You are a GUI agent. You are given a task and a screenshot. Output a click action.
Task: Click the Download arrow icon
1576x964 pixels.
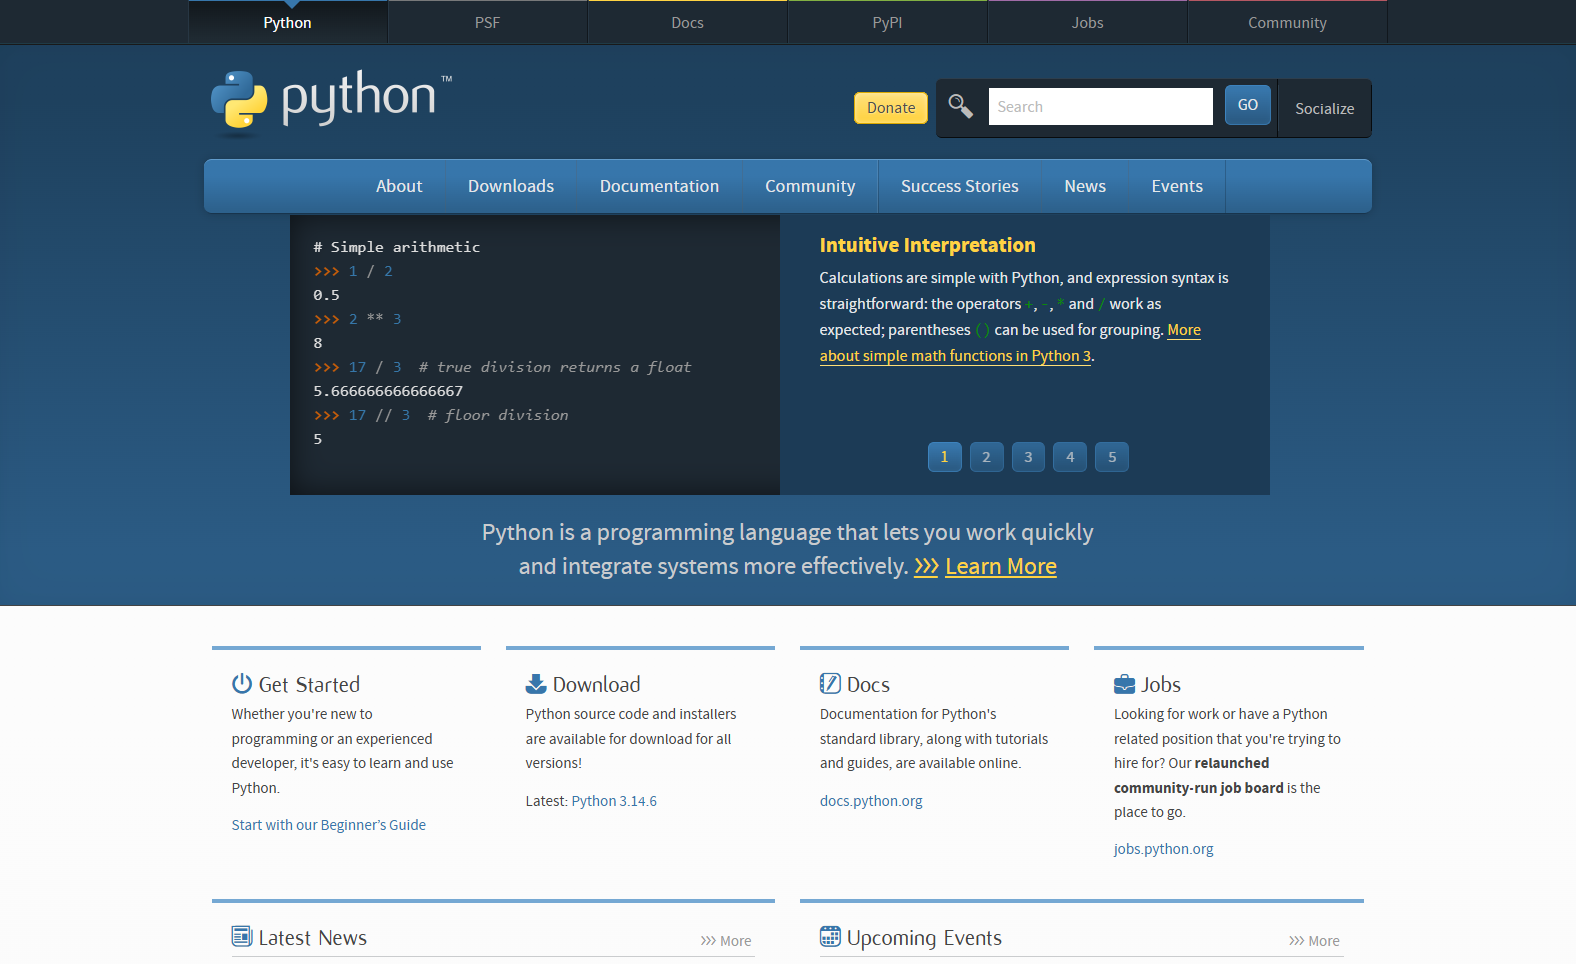pos(536,683)
